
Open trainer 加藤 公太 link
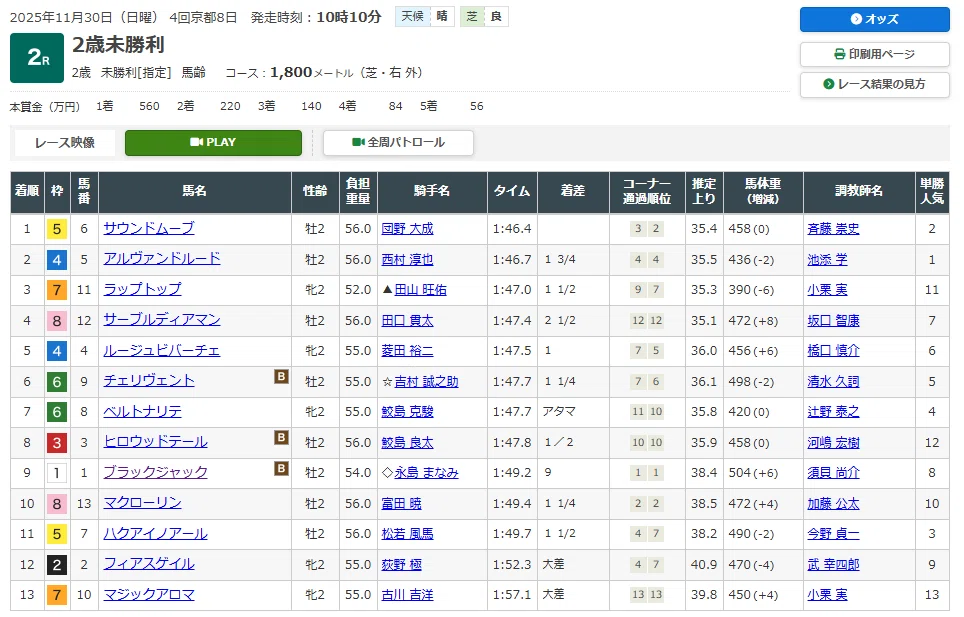[833, 503]
